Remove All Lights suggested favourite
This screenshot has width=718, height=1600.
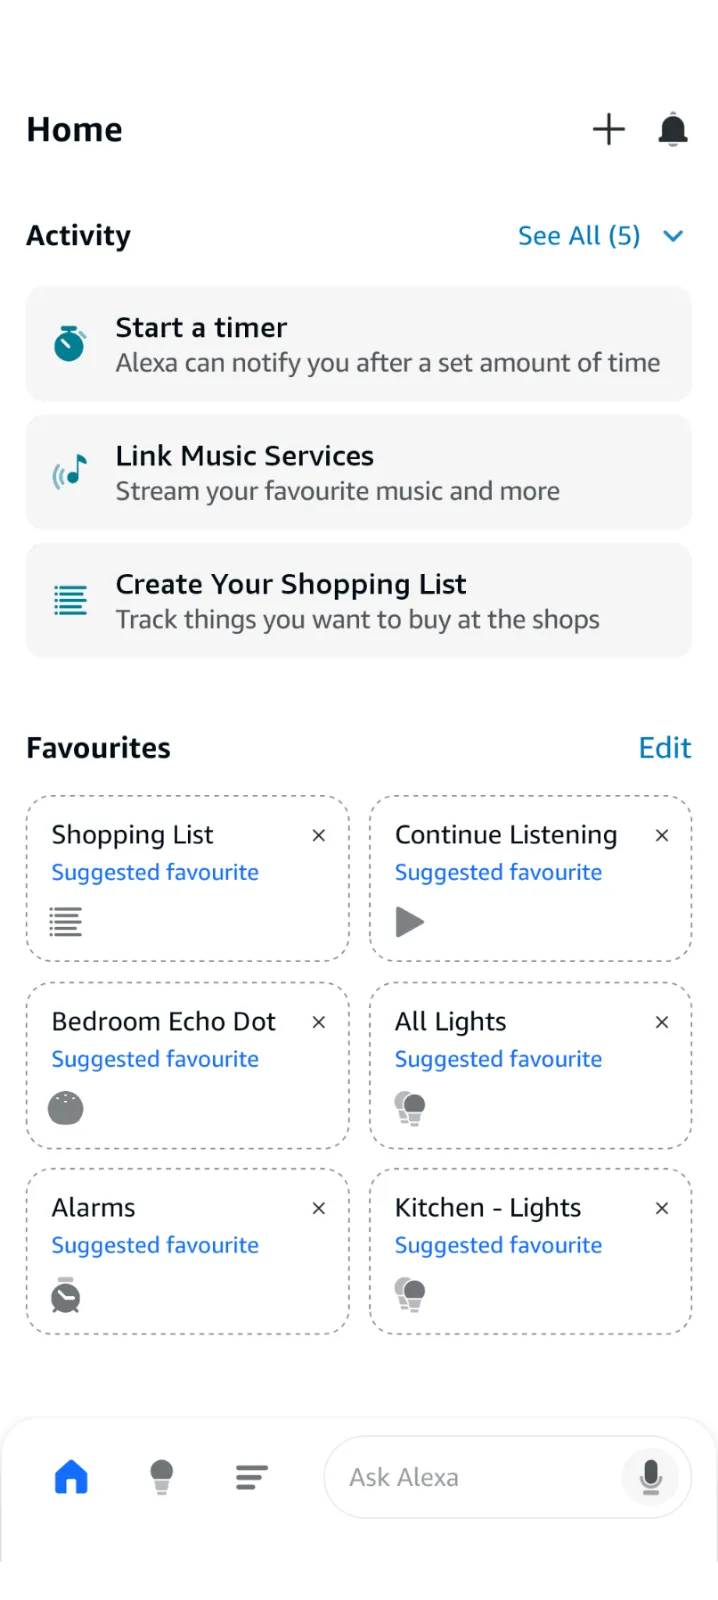pyautogui.click(x=662, y=1022)
